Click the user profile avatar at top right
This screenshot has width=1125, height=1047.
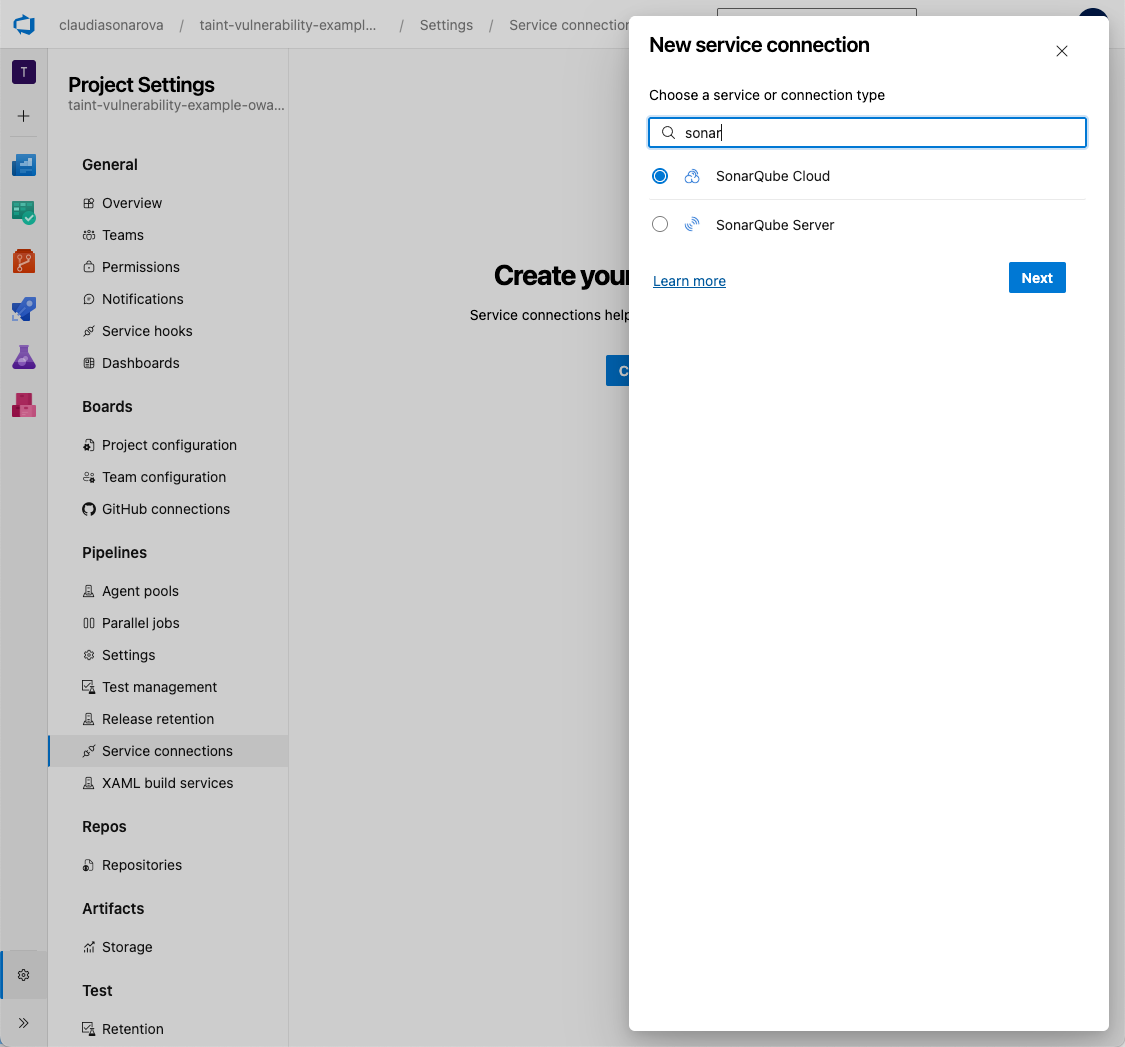tap(1092, 20)
